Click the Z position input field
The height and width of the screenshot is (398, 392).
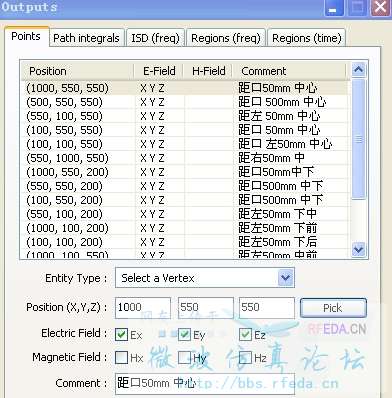pyautogui.click(x=267, y=307)
